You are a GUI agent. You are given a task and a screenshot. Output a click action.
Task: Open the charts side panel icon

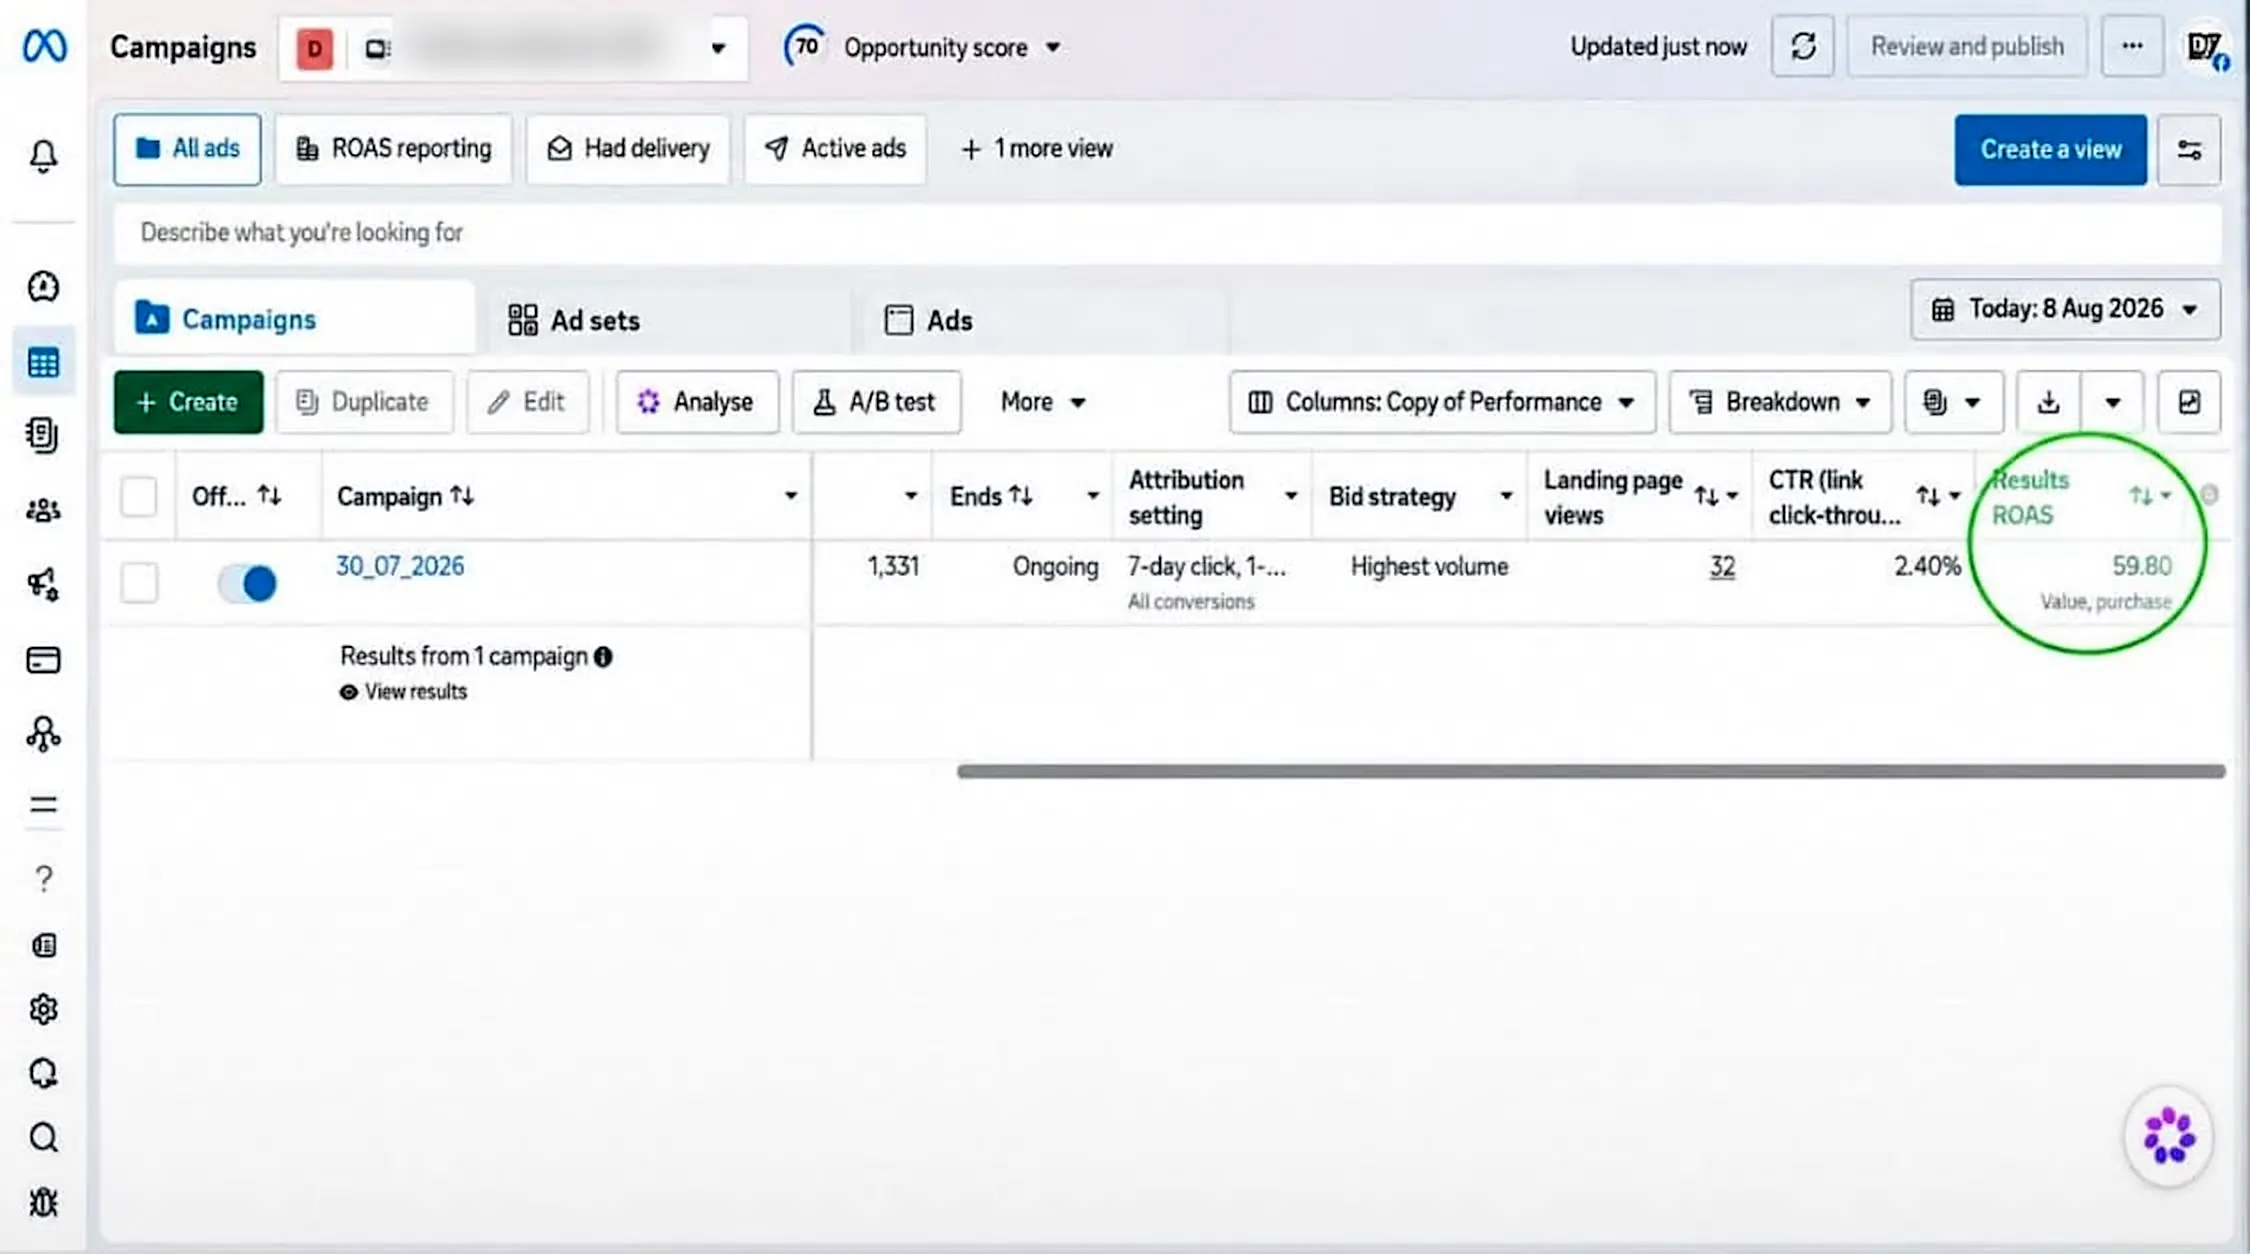(2189, 402)
